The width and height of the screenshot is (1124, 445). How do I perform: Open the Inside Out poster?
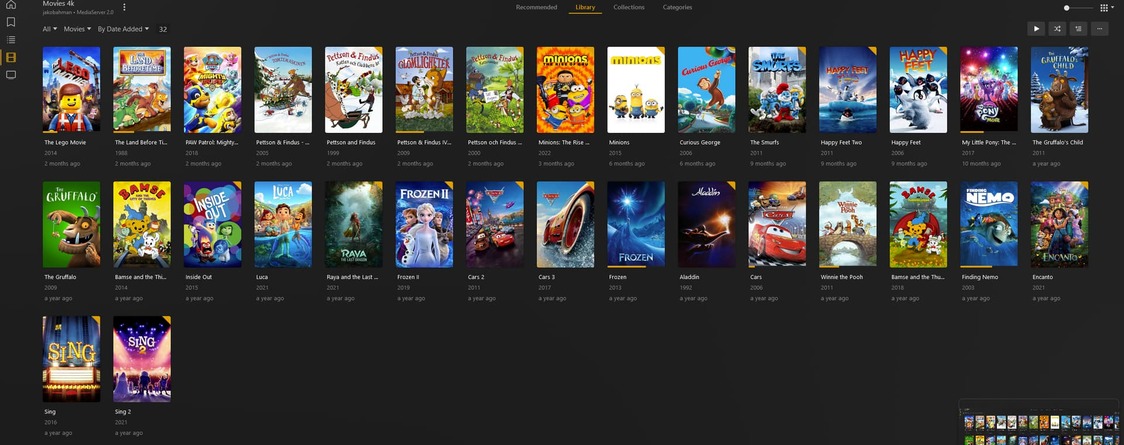click(x=212, y=224)
